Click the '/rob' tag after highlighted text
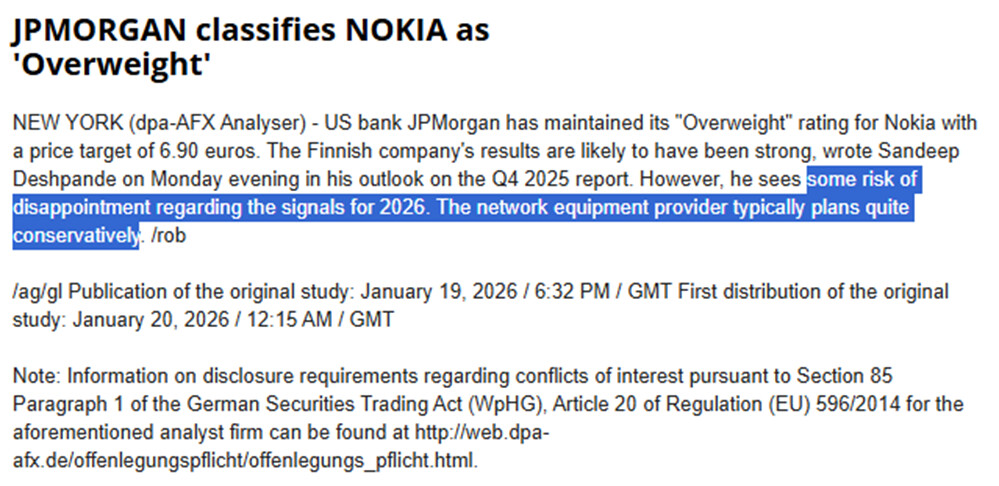The width and height of the screenshot is (999, 486). (167, 237)
